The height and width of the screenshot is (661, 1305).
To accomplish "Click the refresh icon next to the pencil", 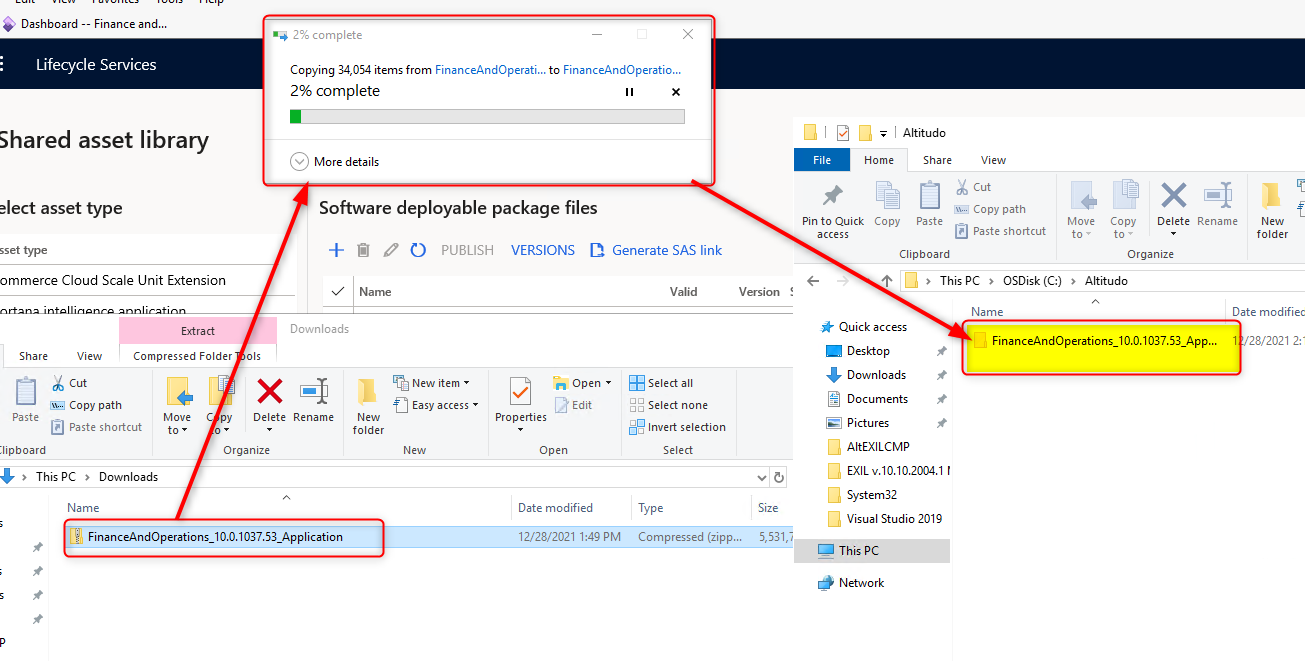I will point(417,250).
